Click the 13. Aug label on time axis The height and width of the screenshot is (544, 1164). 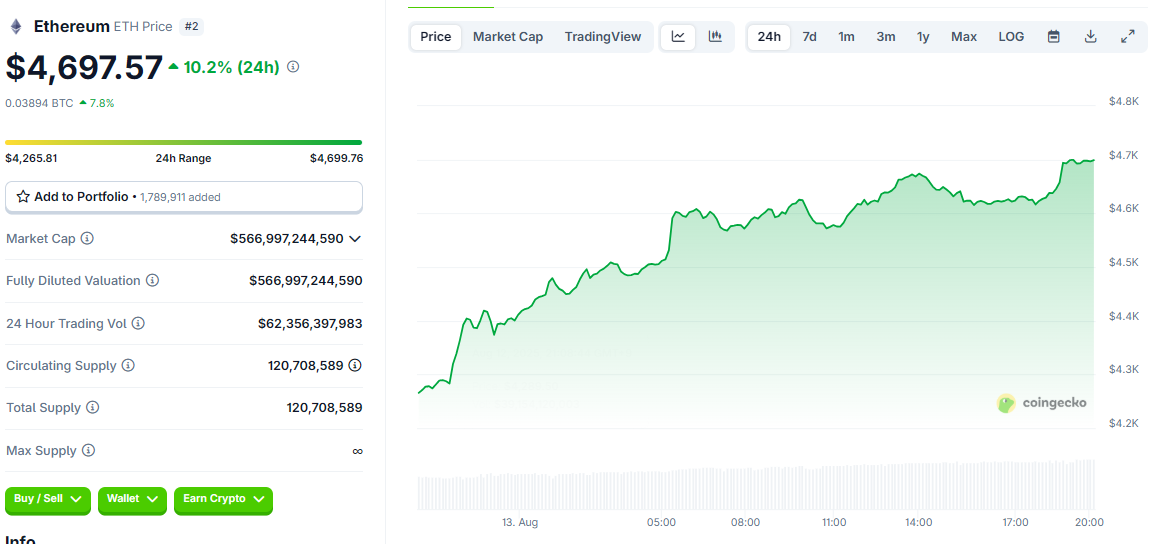(x=519, y=522)
